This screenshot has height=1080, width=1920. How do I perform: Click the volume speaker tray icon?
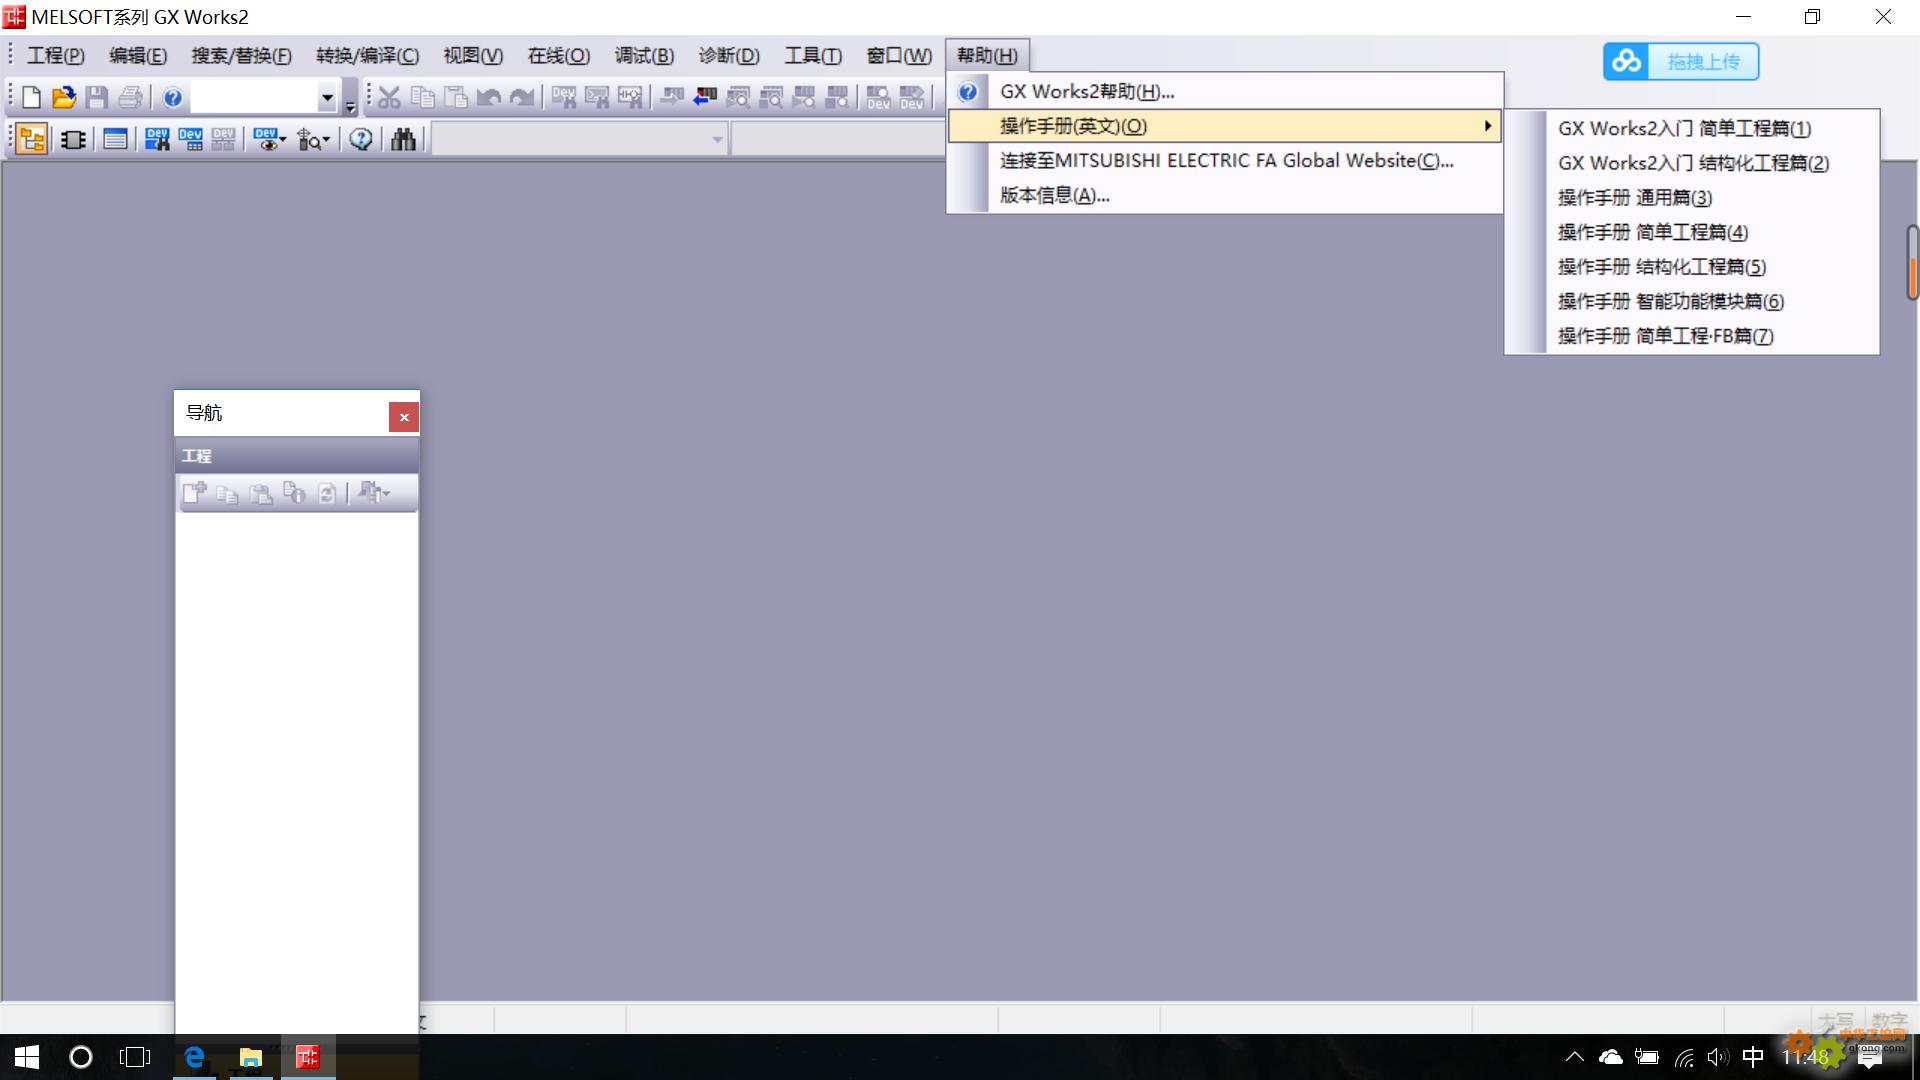point(1718,1057)
